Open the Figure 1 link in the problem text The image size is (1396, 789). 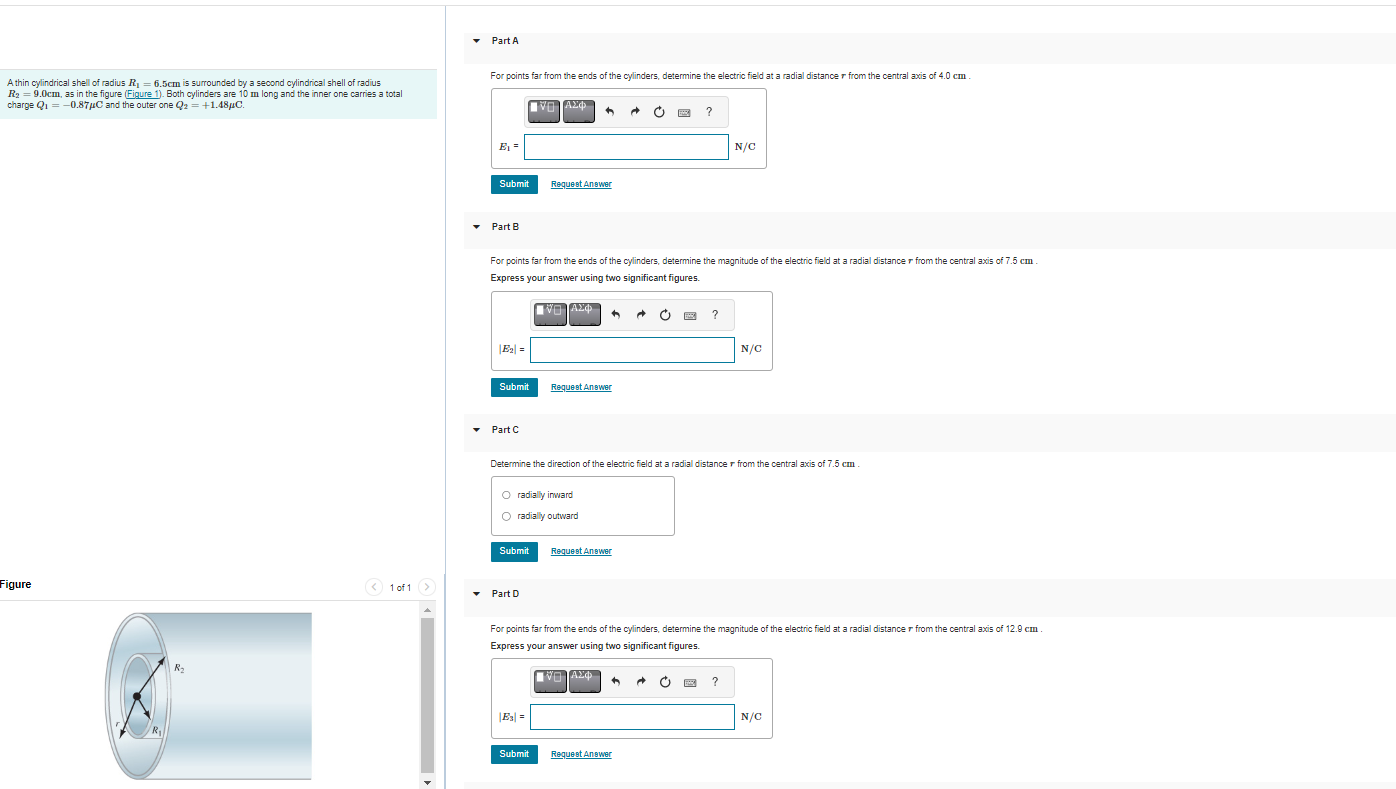click(x=142, y=93)
